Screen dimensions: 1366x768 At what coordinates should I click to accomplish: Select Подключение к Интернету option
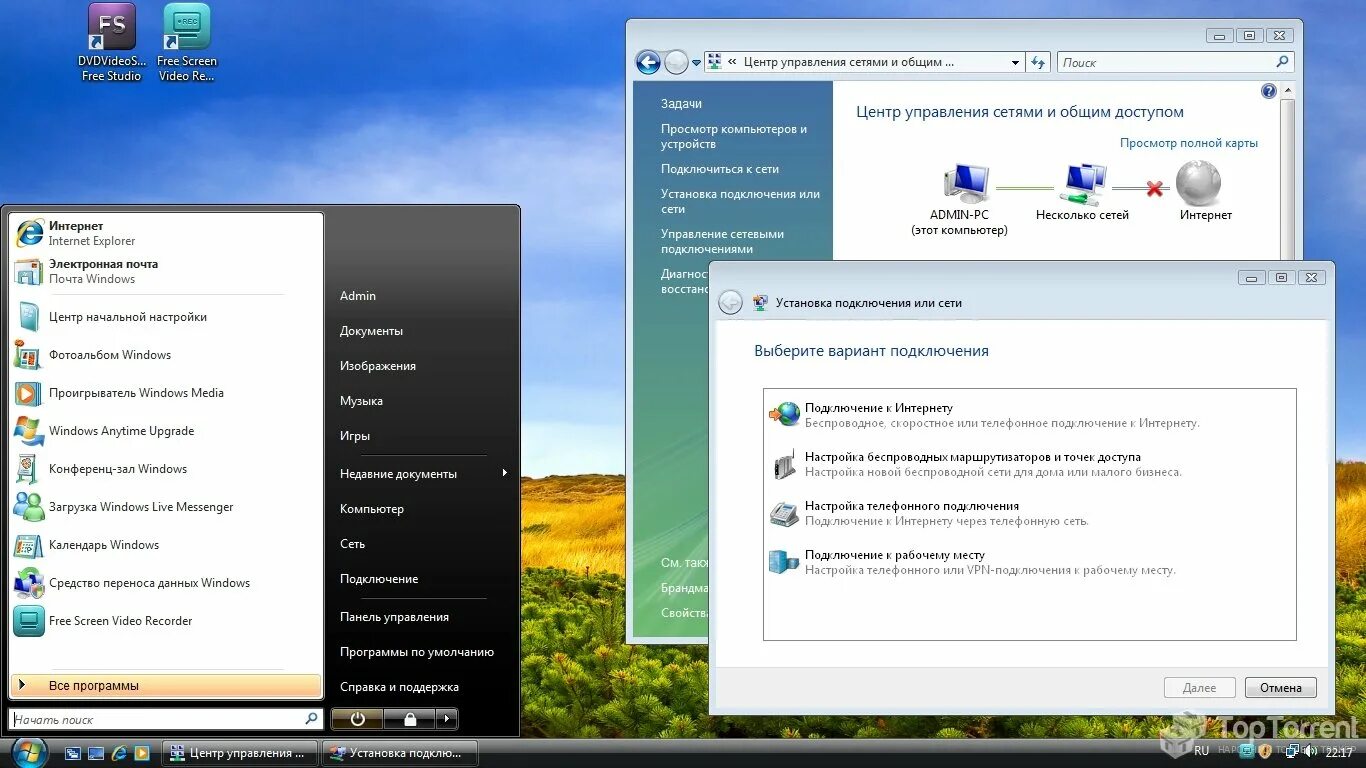pos(1029,415)
